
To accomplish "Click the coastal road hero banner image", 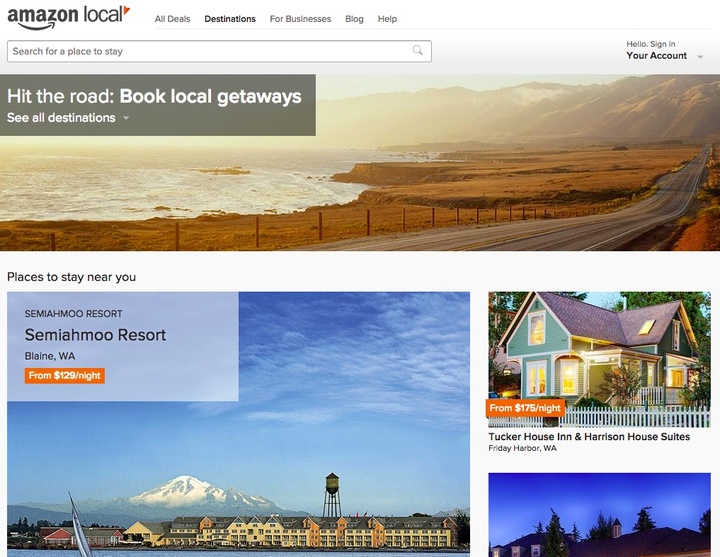I will 500,180.
